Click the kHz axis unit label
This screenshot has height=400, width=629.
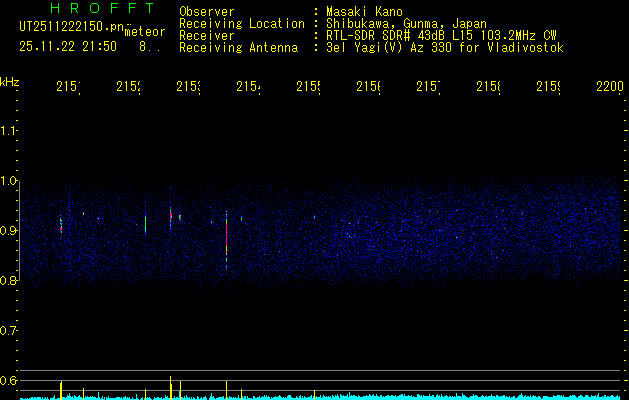(9, 80)
